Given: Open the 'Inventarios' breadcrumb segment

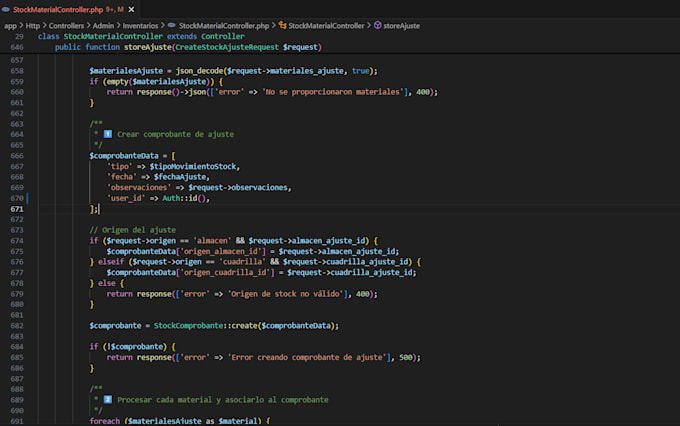Looking at the screenshot, I should [141, 26].
